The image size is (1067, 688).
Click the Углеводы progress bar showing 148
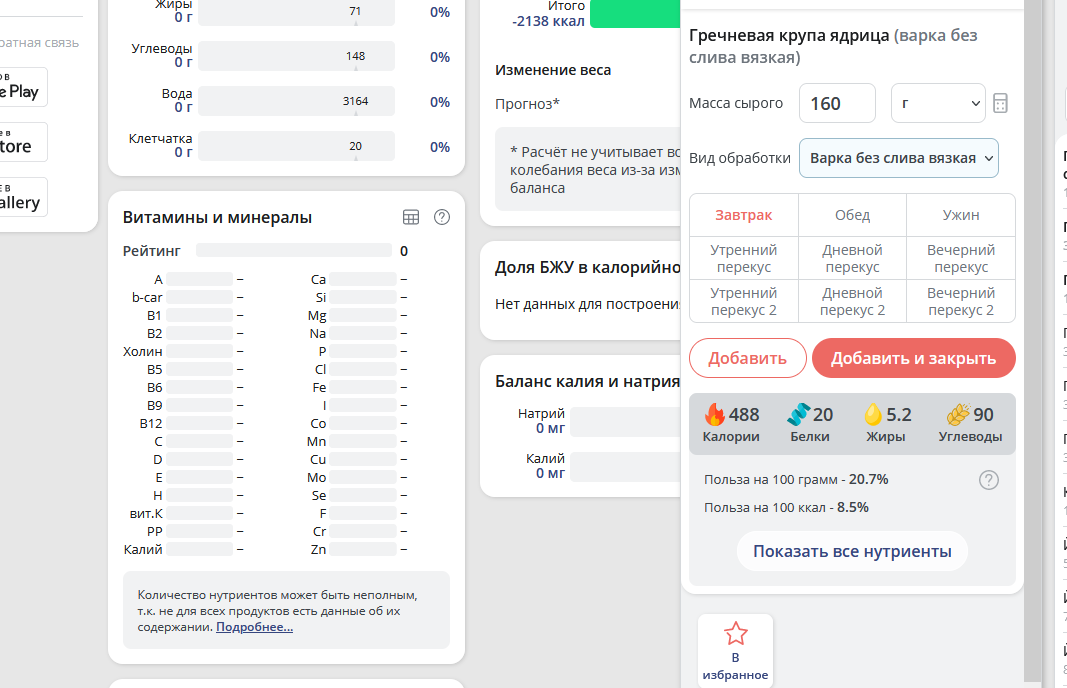click(x=296, y=56)
